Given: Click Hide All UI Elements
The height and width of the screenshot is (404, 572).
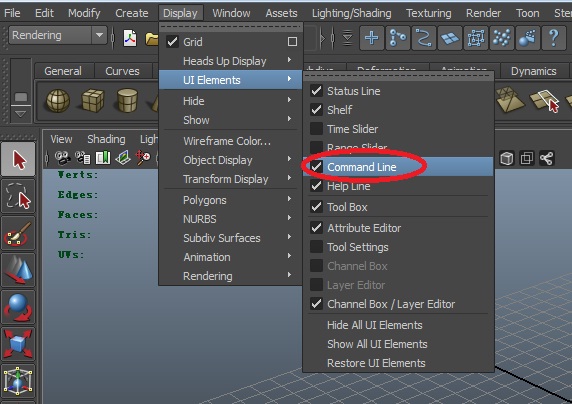Looking at the screenshot, I should (x=375, y=325).
